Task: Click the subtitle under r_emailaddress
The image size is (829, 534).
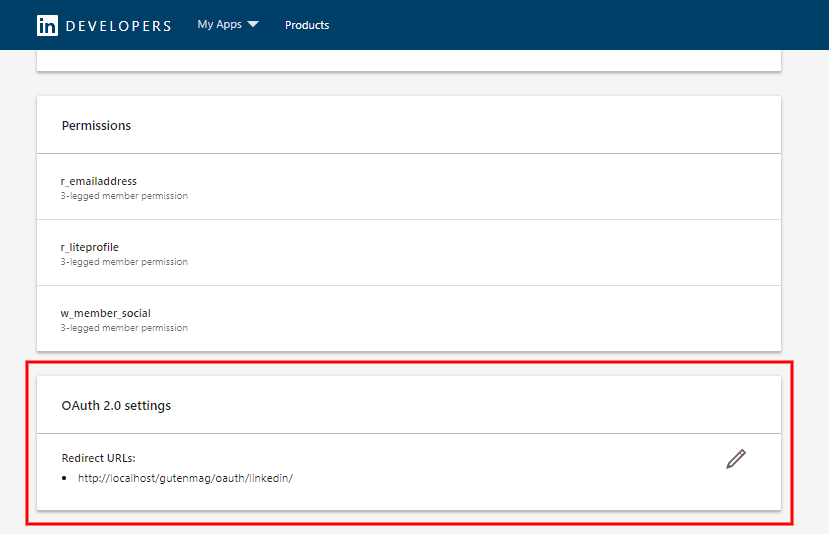Action: [124, 196]
